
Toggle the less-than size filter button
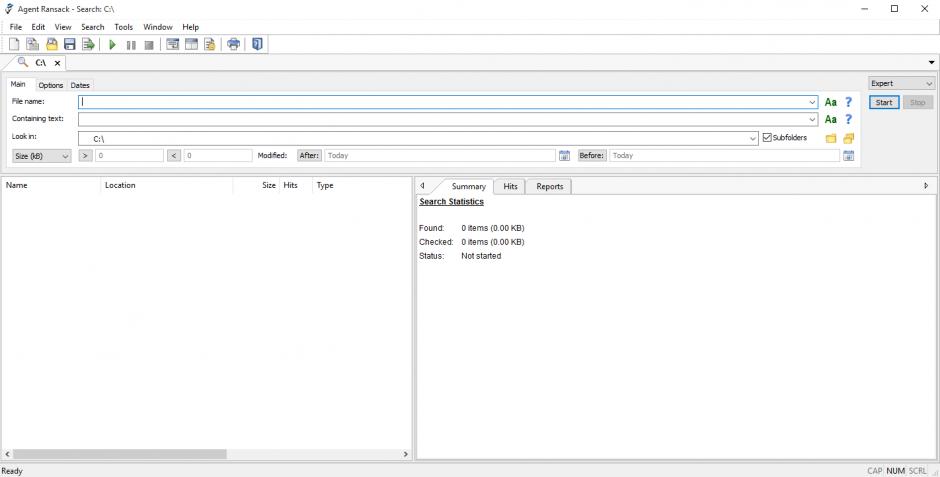(174, 156)
